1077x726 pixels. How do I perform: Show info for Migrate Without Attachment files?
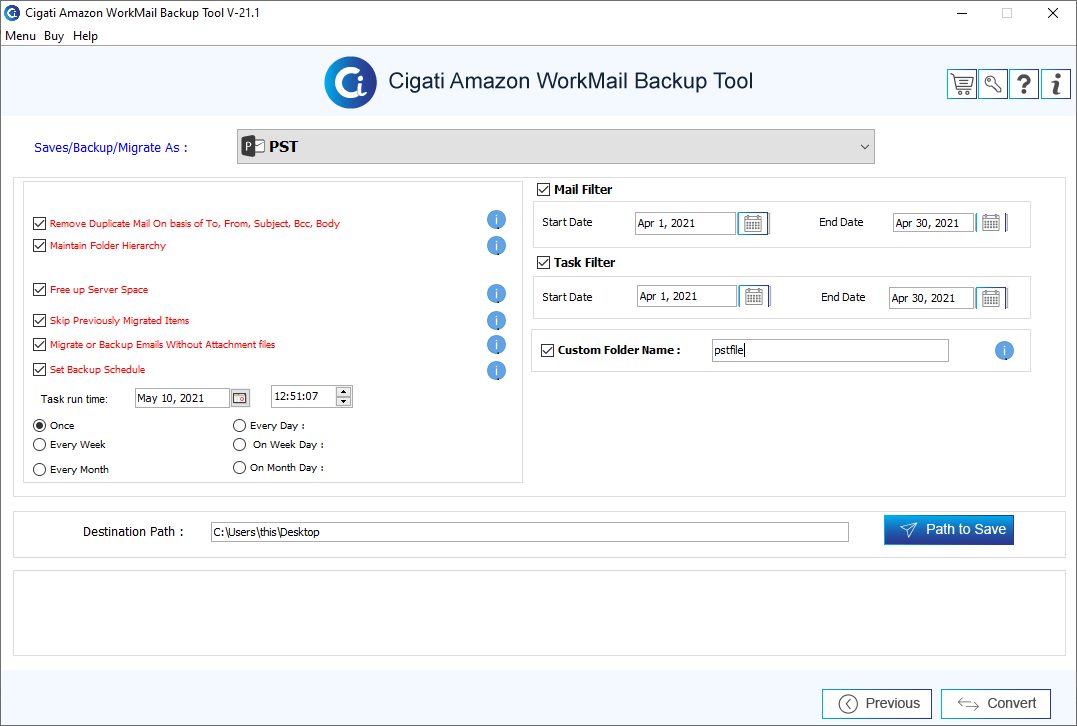pos(496,345)
